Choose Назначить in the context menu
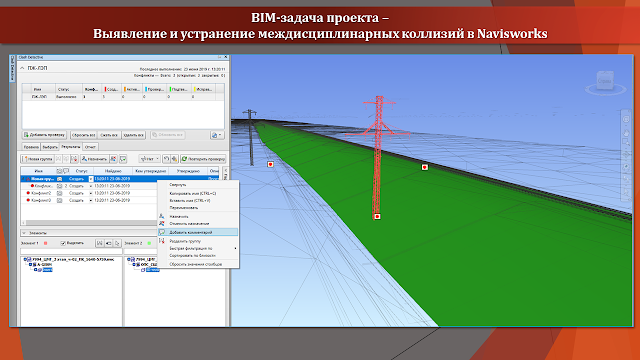This screenshot has height=360, width=640. (x=198, y=216)
